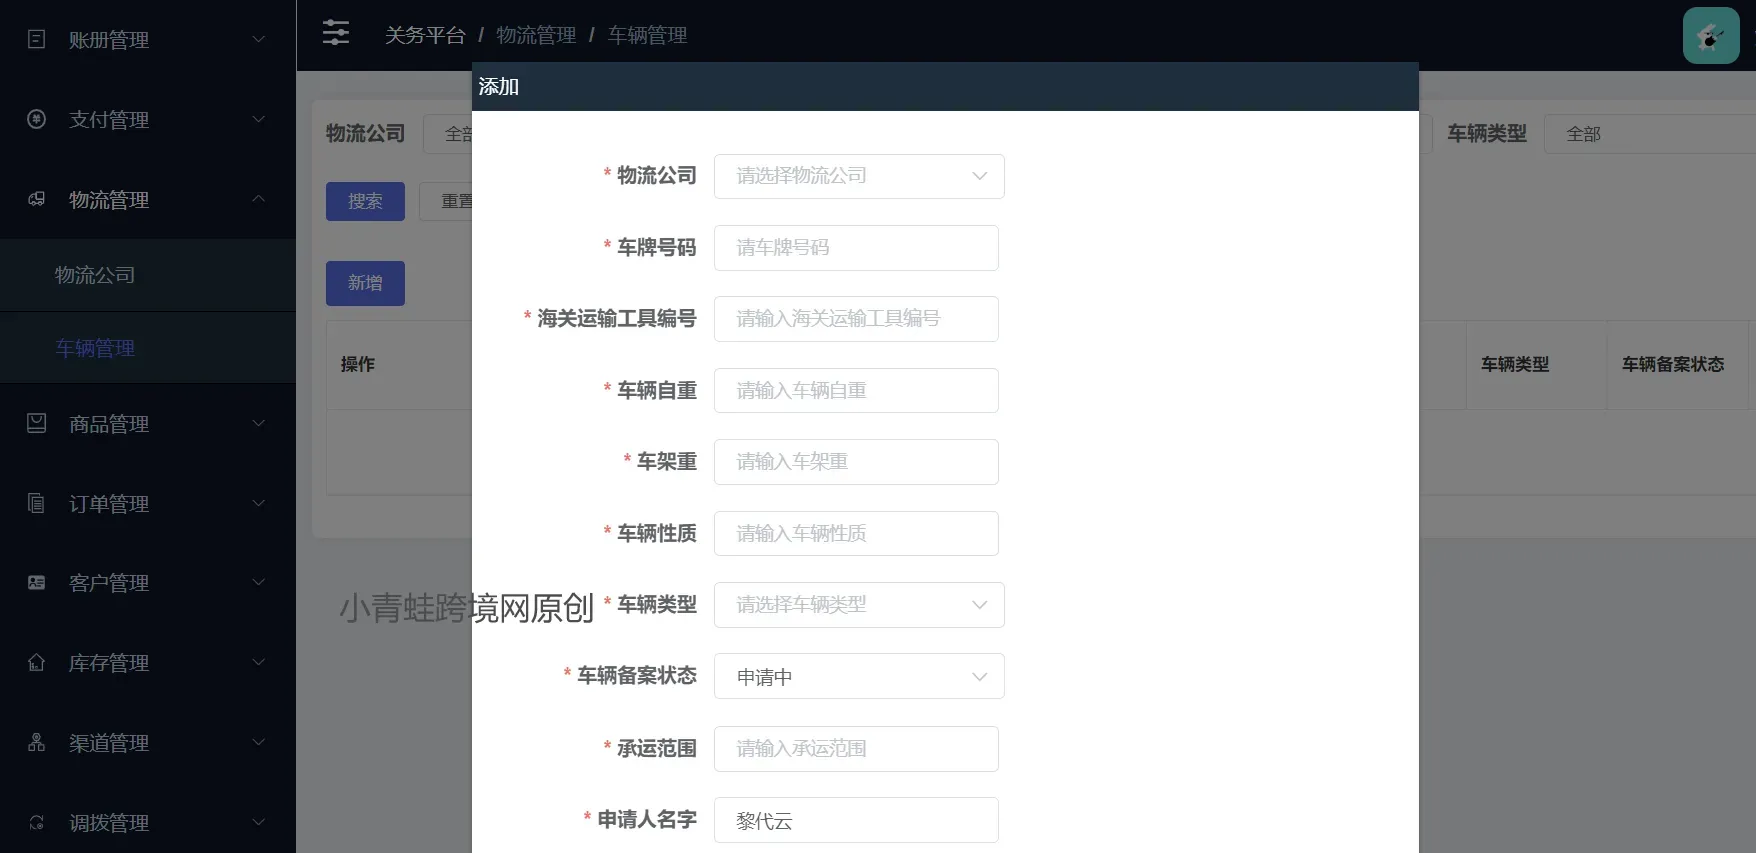Click the 渠道管理 sidebar icon
The image size is (1756, 853).
tap(37, 742)
